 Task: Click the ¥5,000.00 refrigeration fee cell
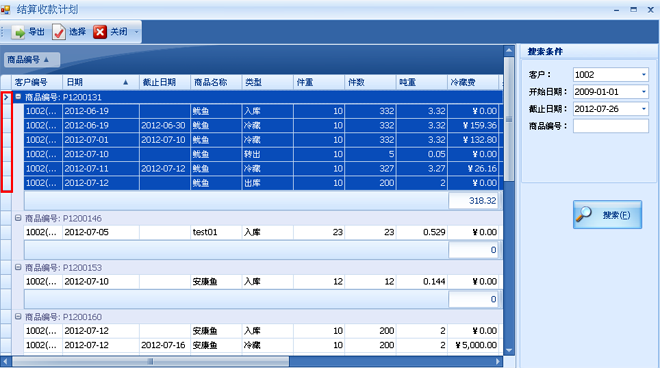click(473, 345)
